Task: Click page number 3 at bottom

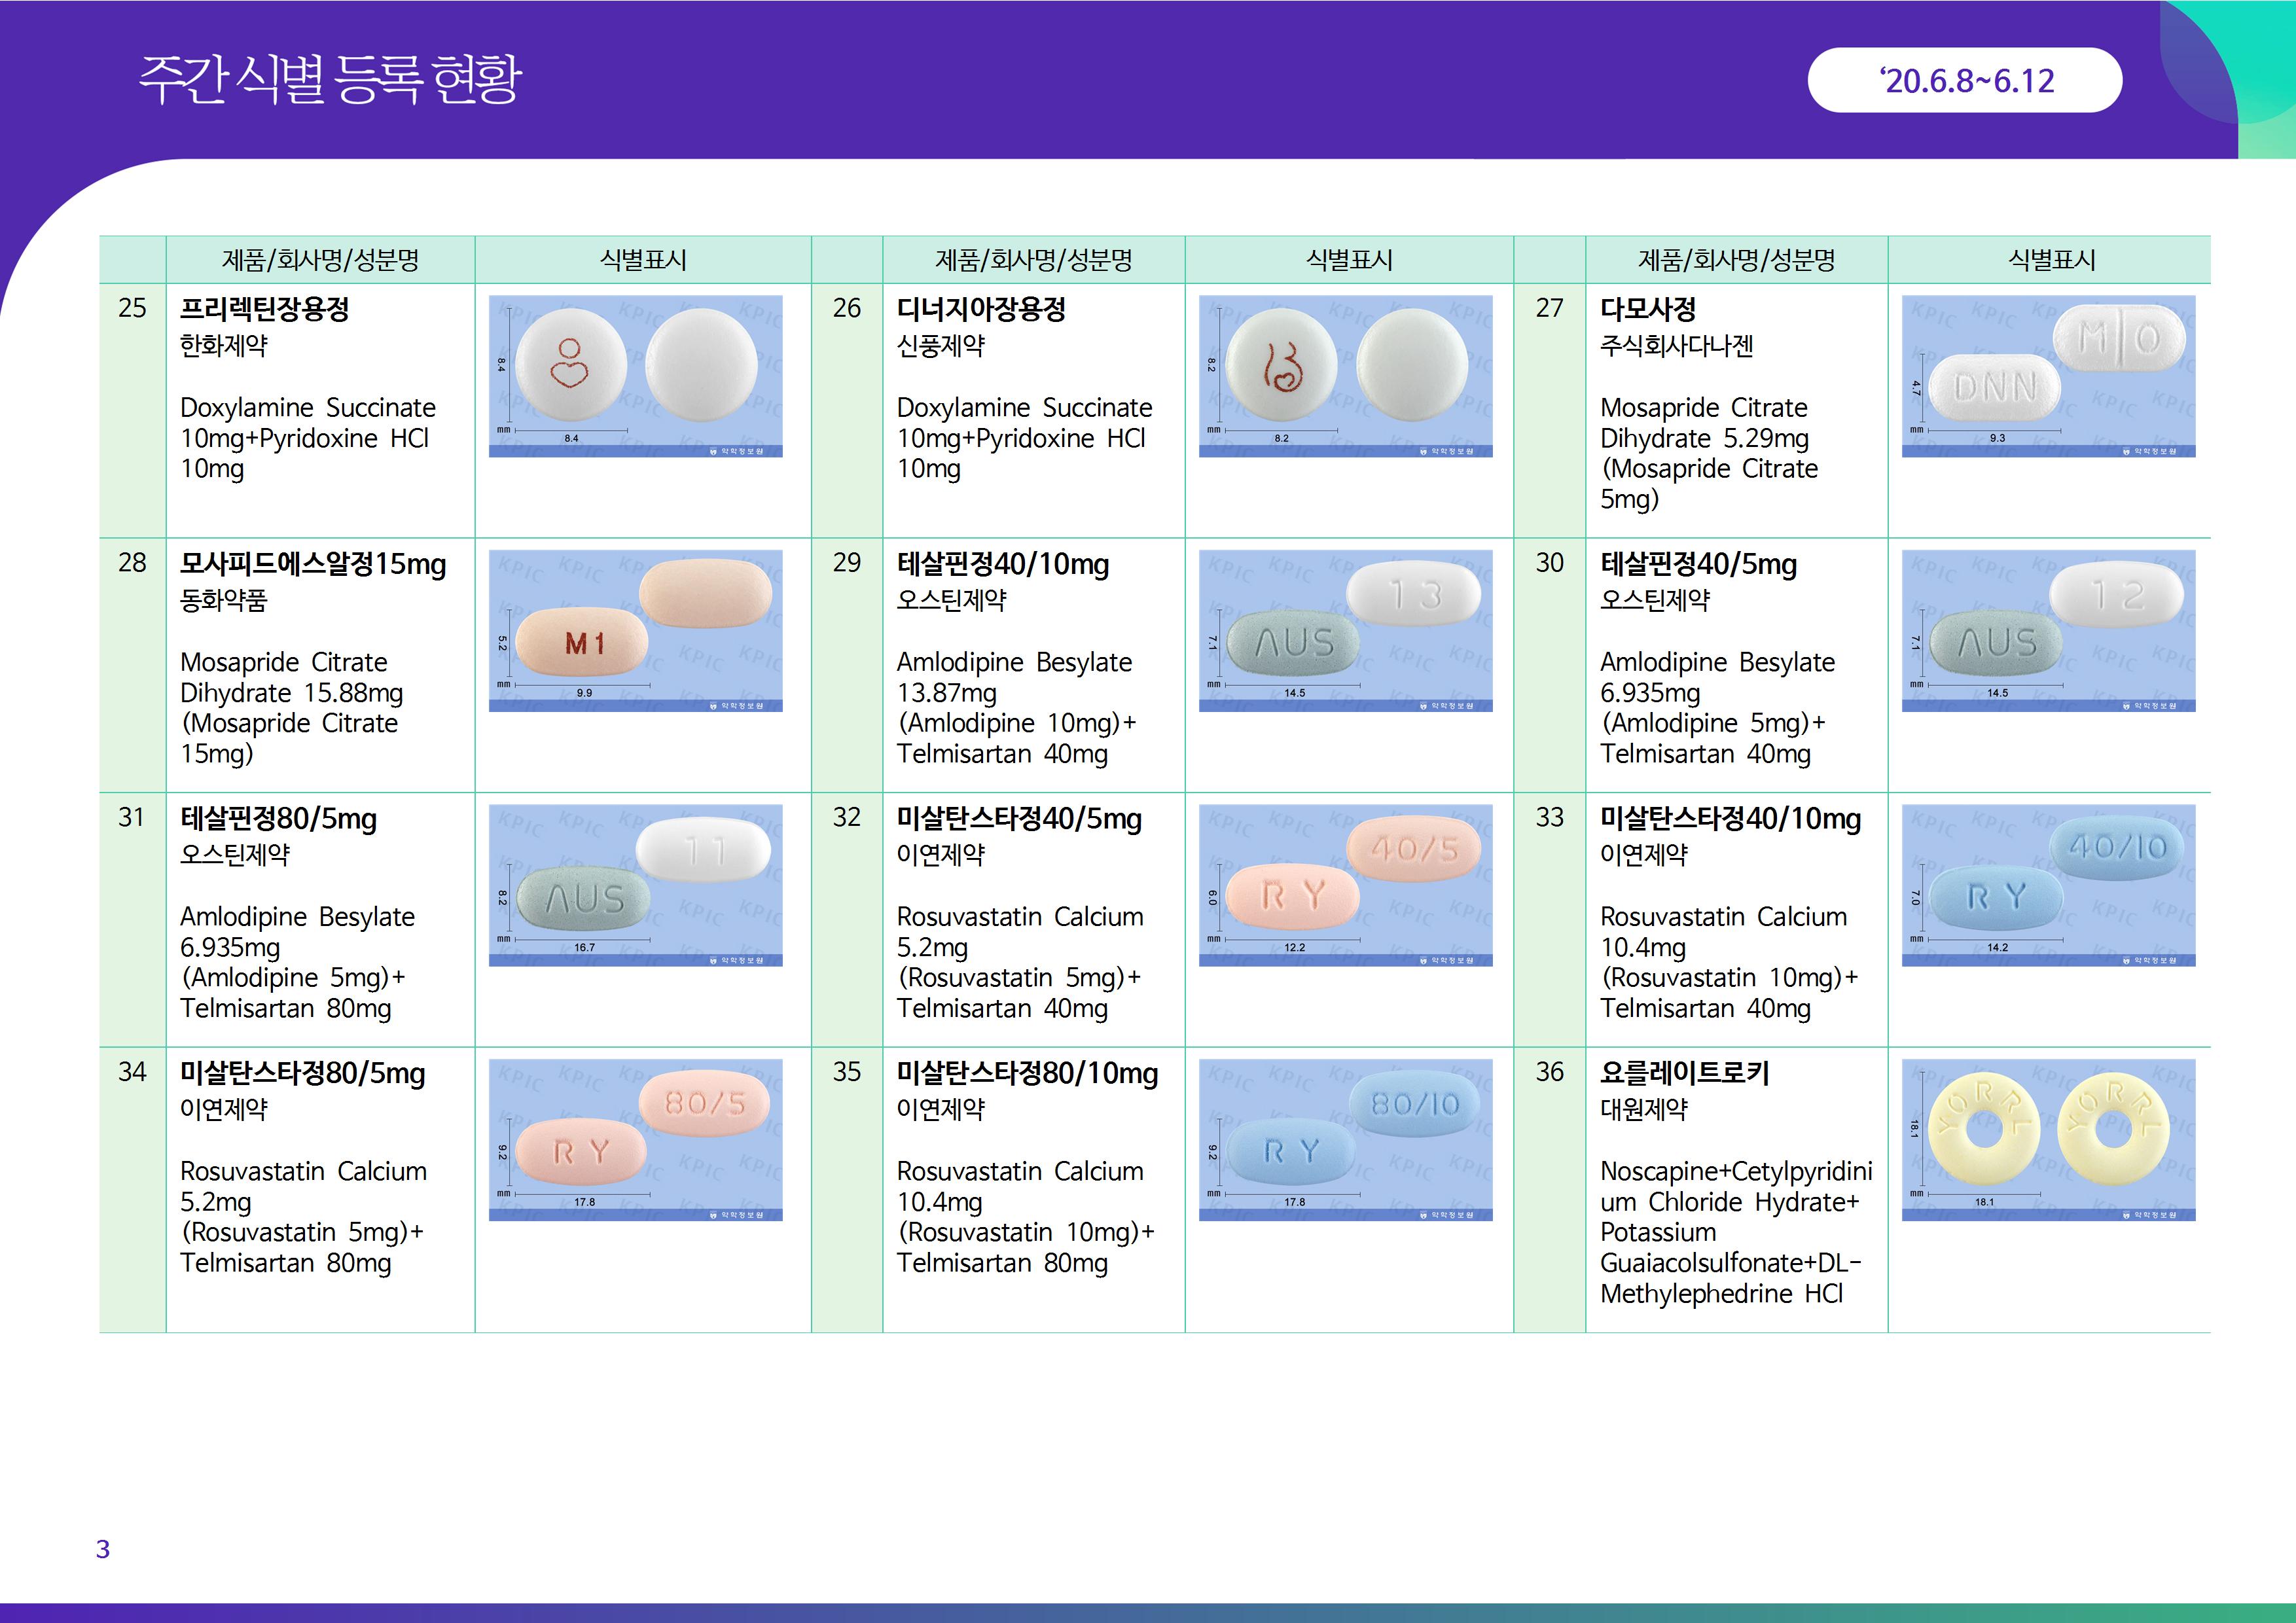Action: click(x=103, y=1549)
